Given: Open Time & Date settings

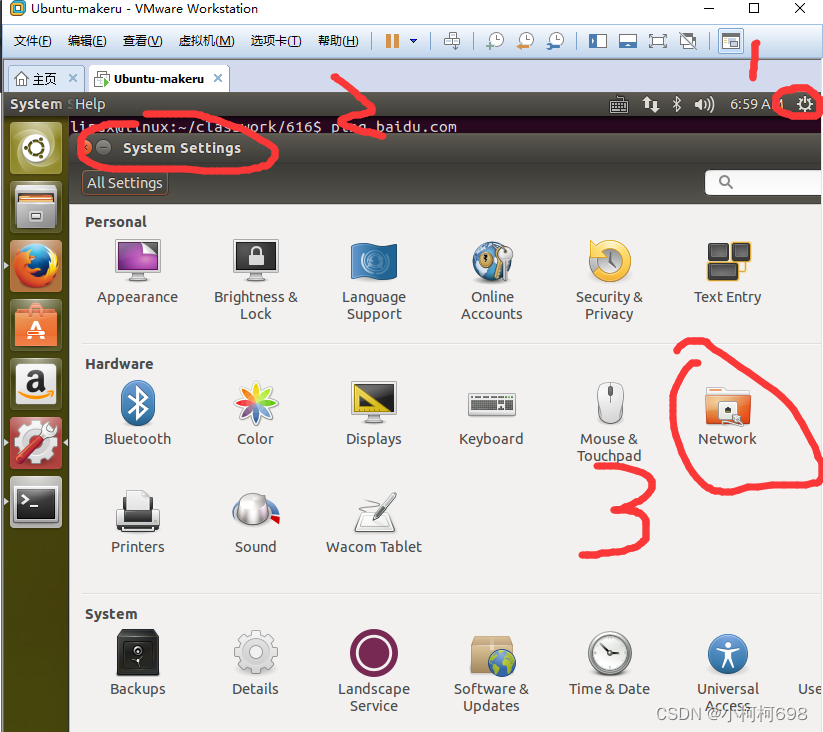Looking at the screenshot, I should click(609, 663).
